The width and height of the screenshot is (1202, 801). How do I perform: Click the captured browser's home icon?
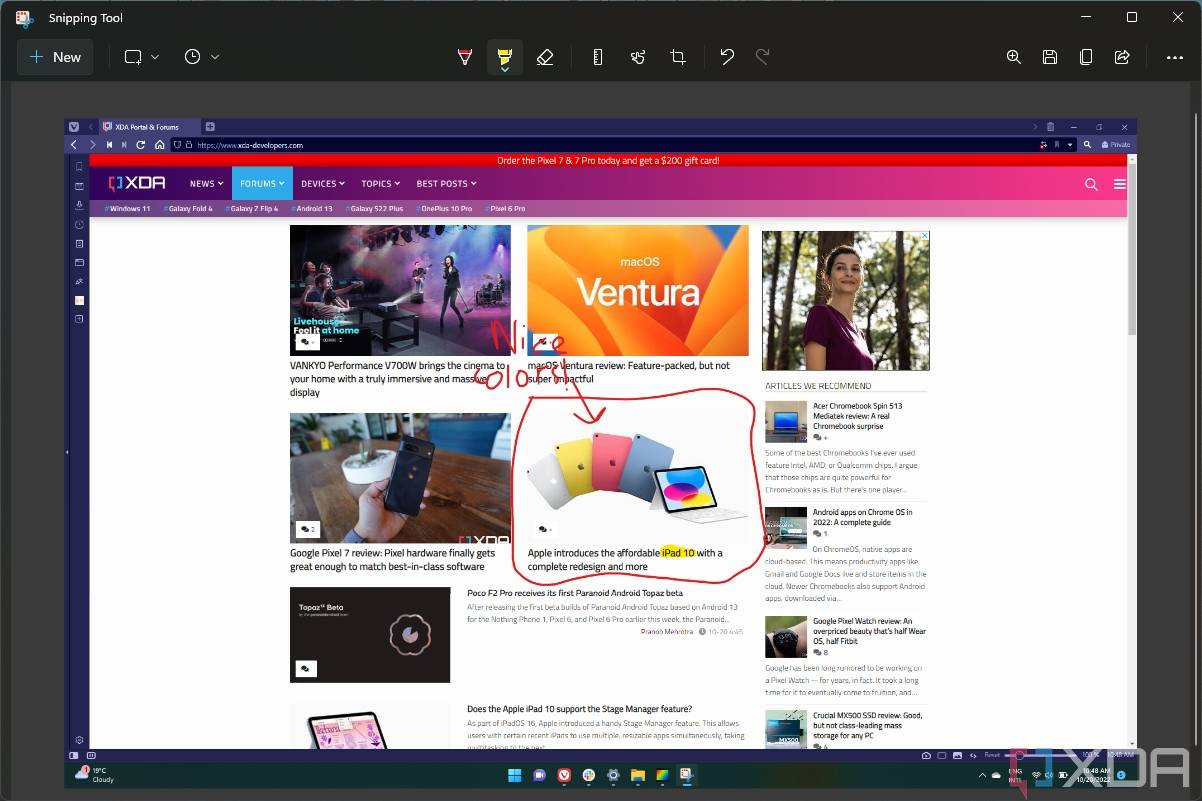pyautogui.click(x=158, y=145)
